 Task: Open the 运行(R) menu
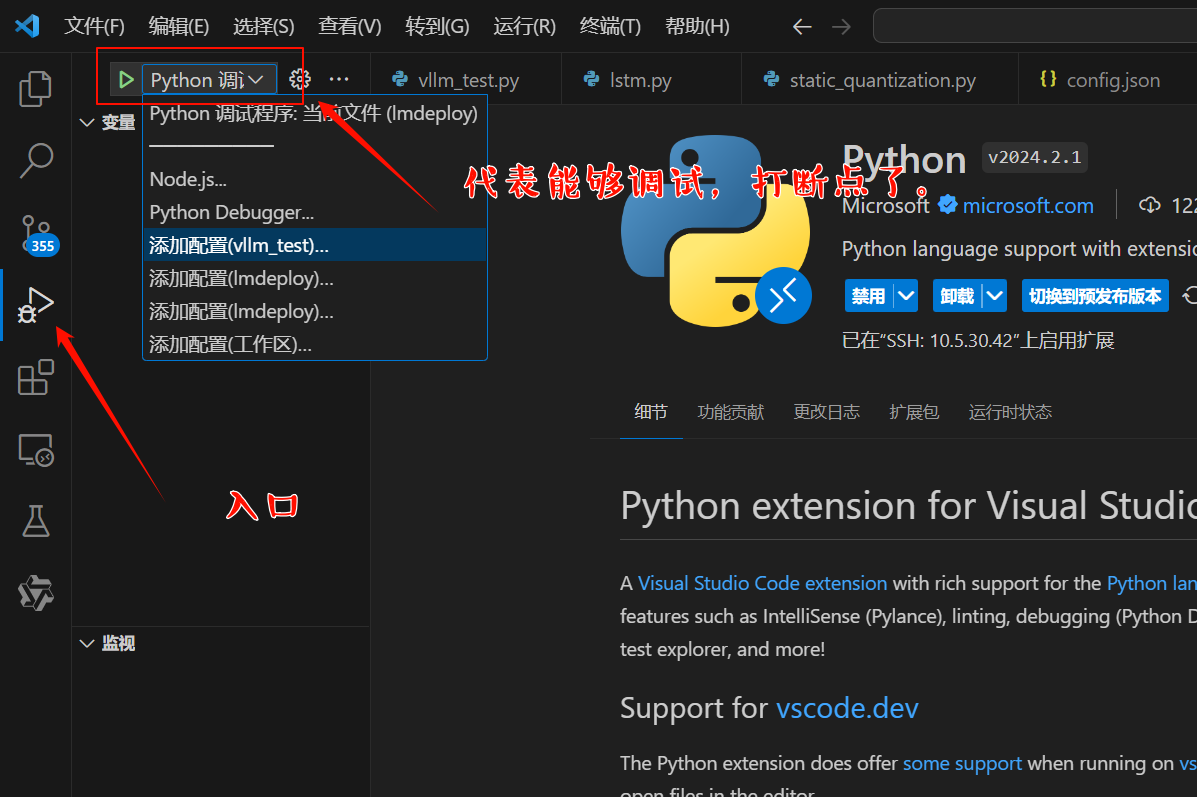[x=524, y=27]
